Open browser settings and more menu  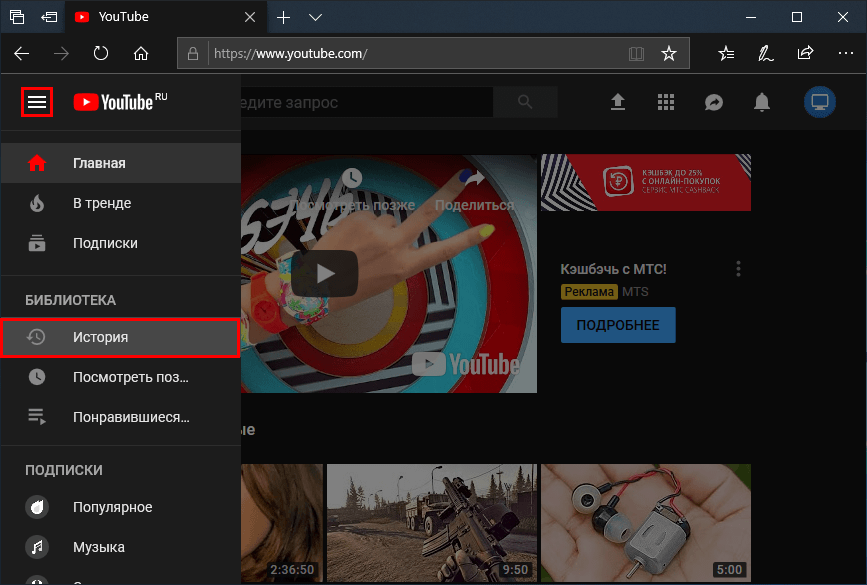coord(845,54)
